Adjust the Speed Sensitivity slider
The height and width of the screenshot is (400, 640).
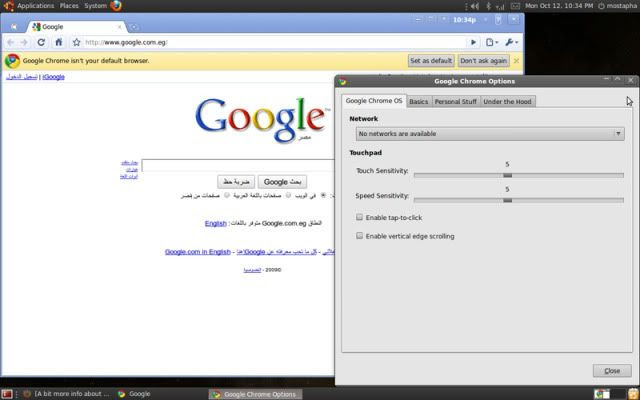507,200
